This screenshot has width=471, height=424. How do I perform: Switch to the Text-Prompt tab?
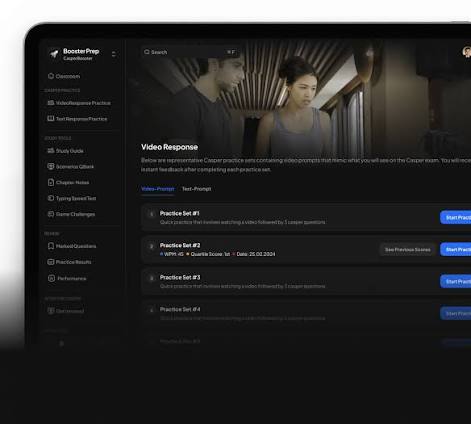click(196, 189)
